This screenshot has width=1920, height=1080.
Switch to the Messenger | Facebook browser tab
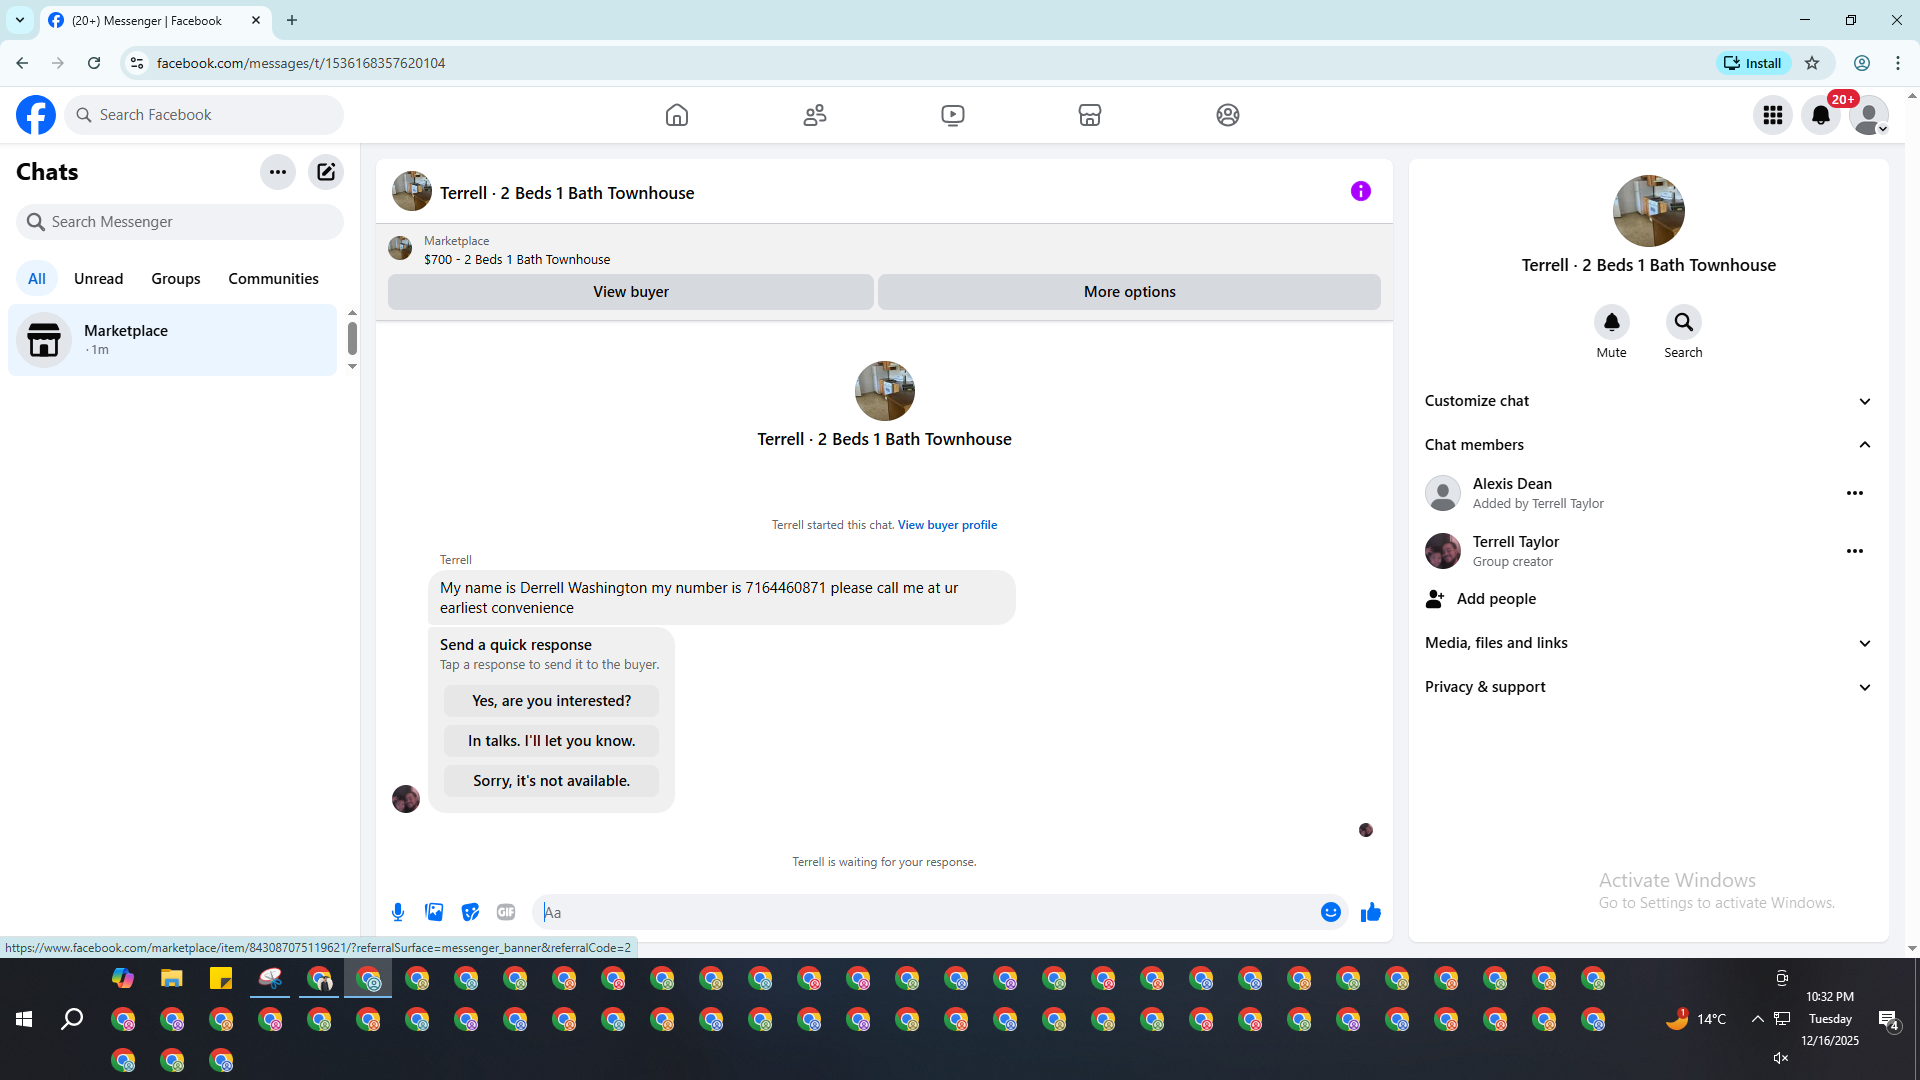[155, 20]
